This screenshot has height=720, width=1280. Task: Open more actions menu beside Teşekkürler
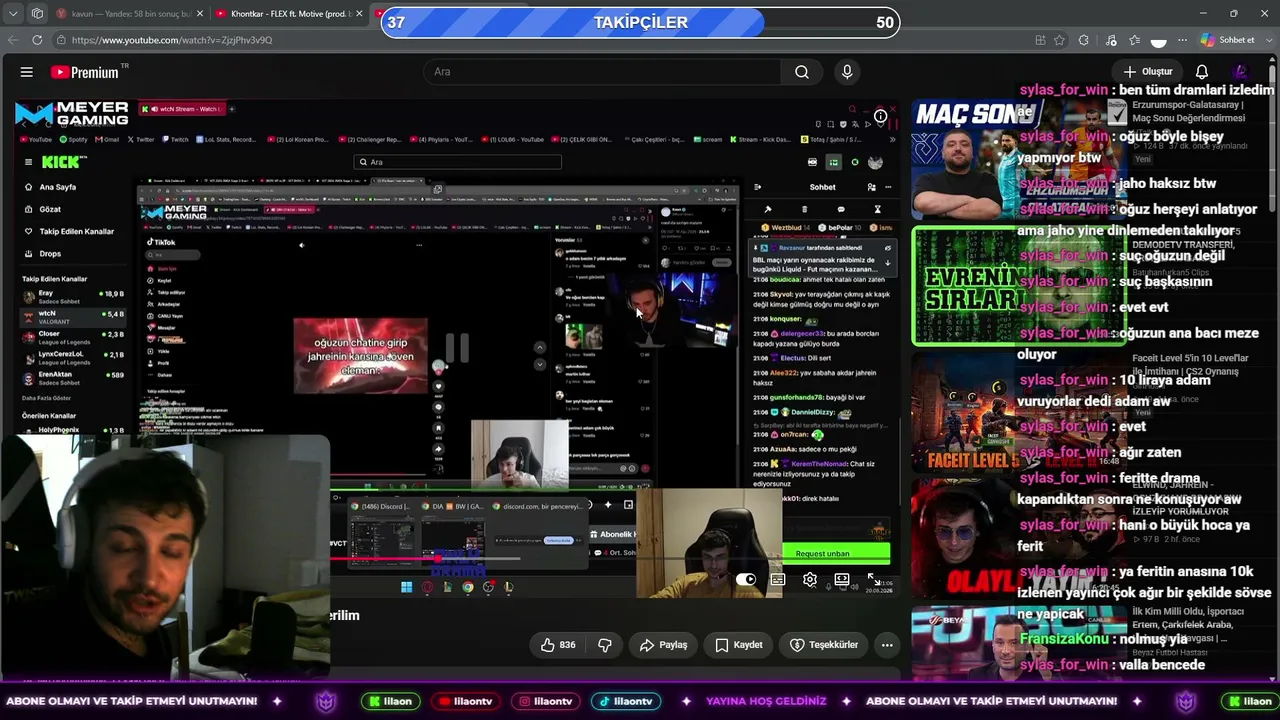click(887, 645)
